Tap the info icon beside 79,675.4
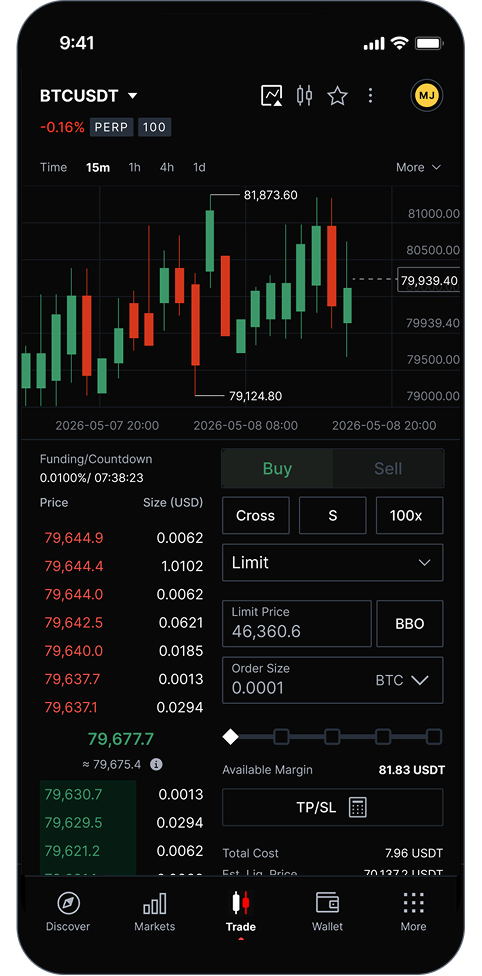 pos(156,764)
